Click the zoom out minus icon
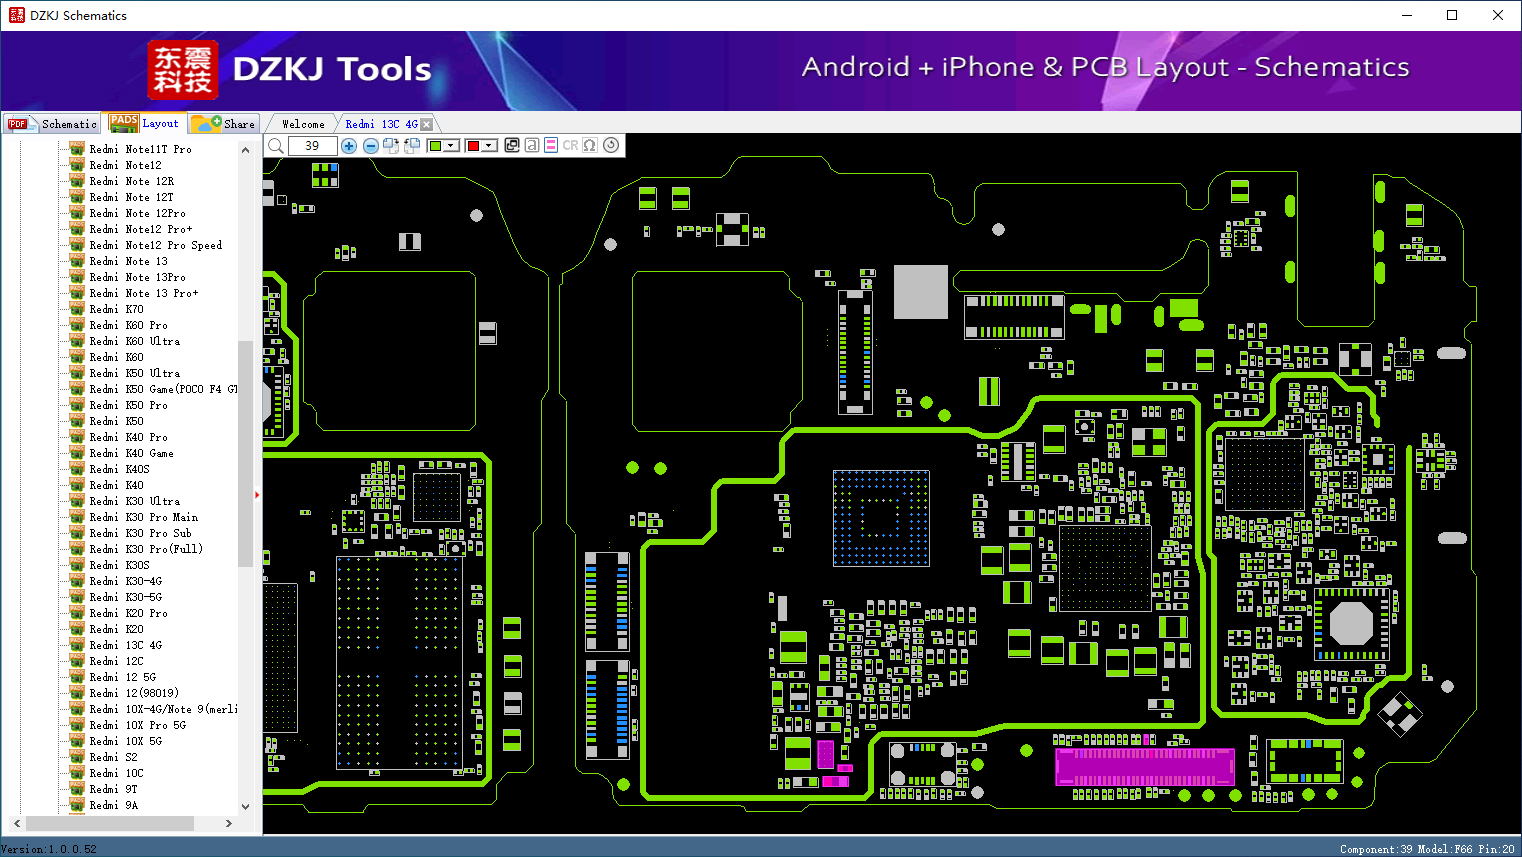The width and height of the screenshot is (1522, 857). click(371, 146)
